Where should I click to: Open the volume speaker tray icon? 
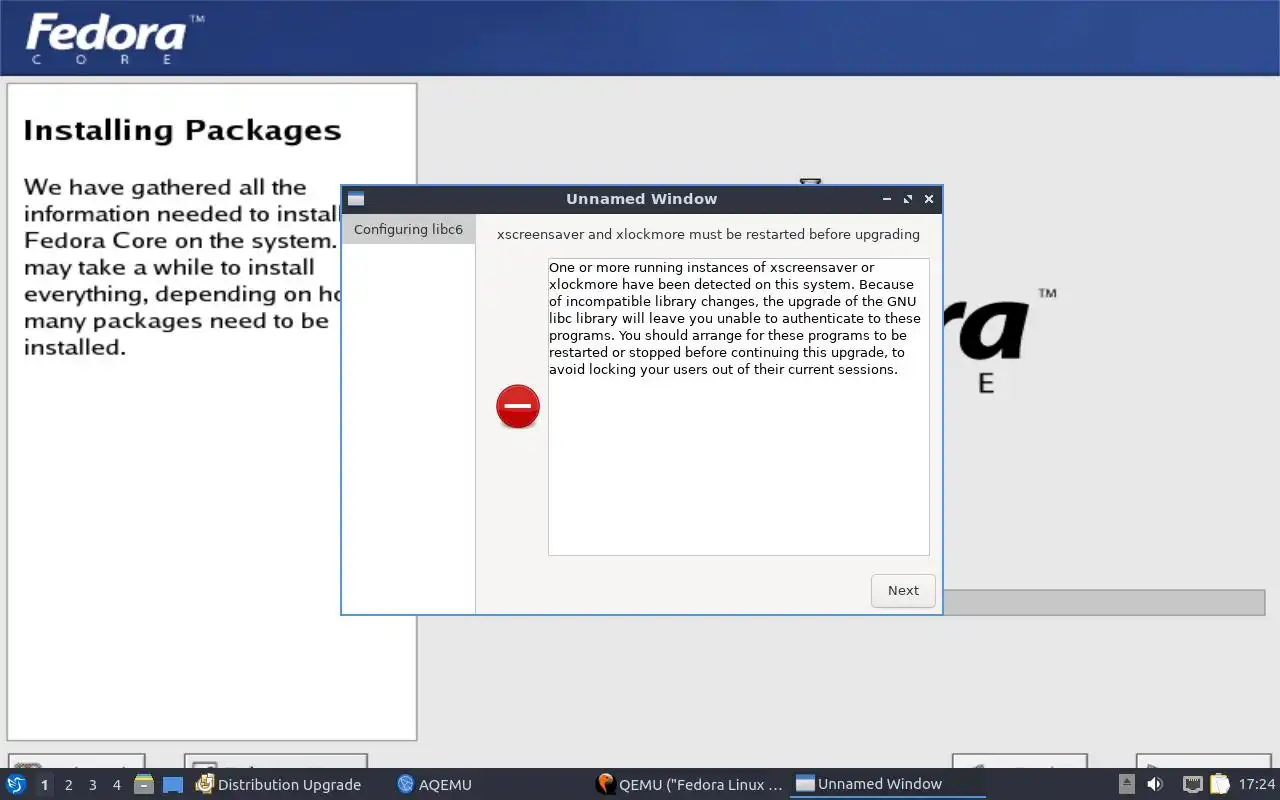tap(1155, 784)
